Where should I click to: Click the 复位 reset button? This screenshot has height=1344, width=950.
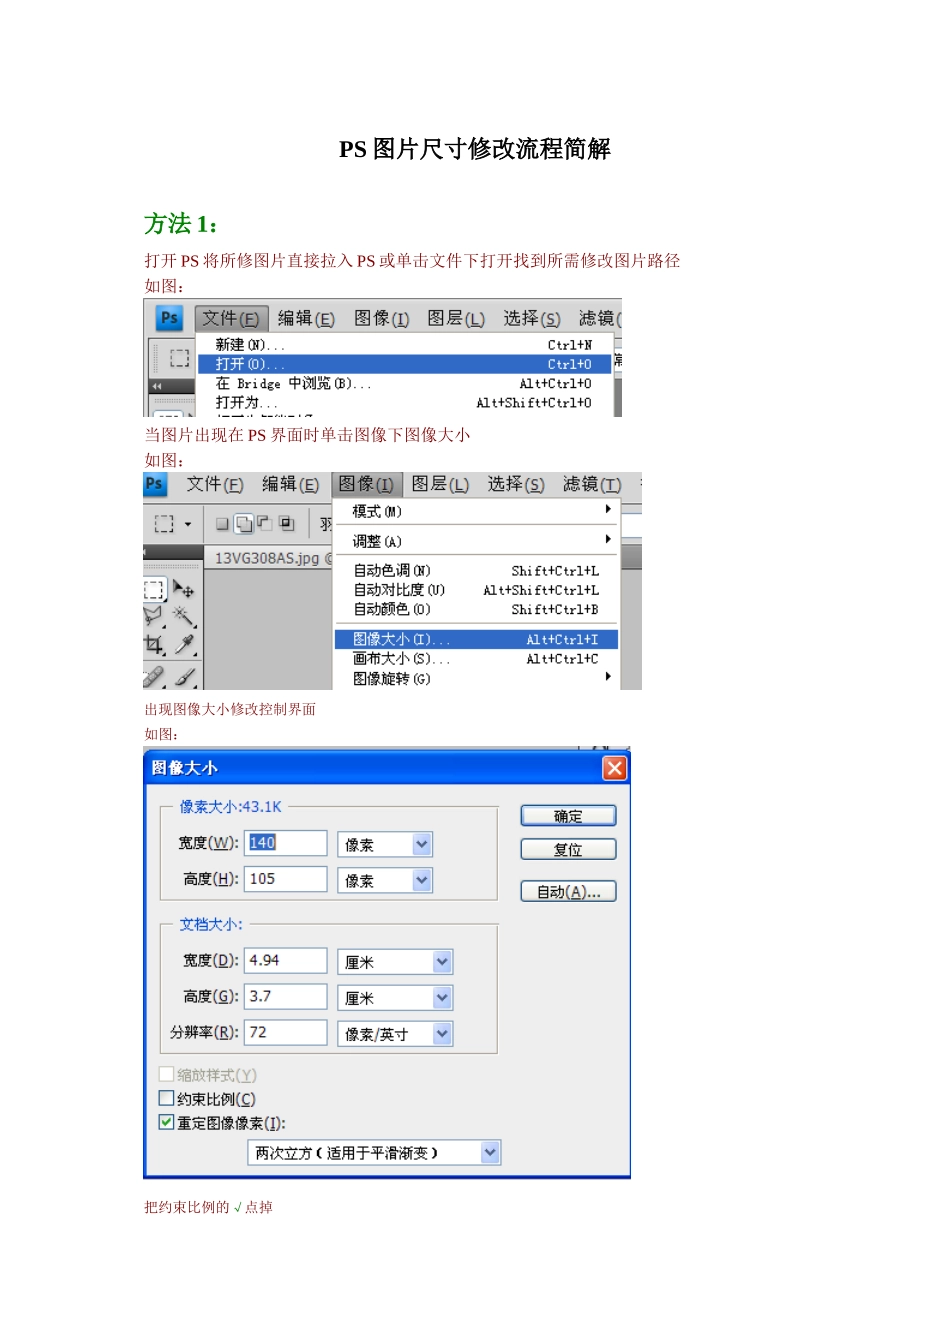(x=568, y=850)
